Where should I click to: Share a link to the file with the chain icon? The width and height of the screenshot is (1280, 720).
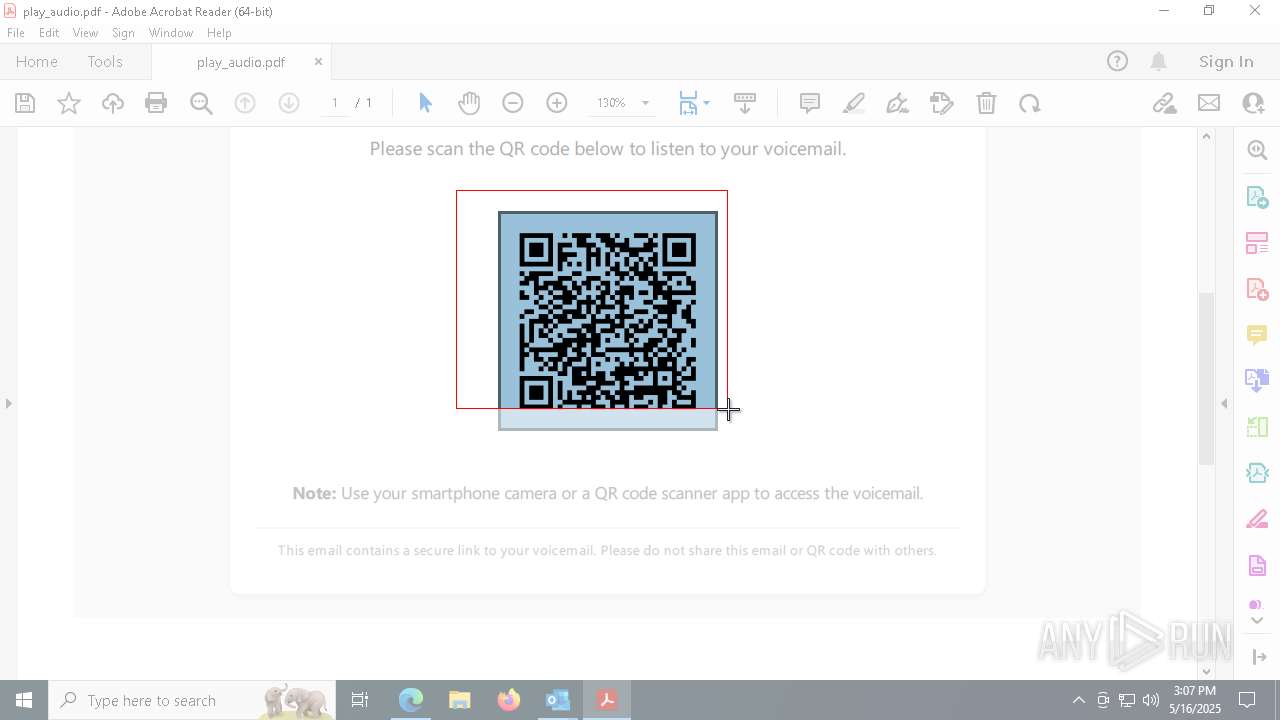(1164, 103)
